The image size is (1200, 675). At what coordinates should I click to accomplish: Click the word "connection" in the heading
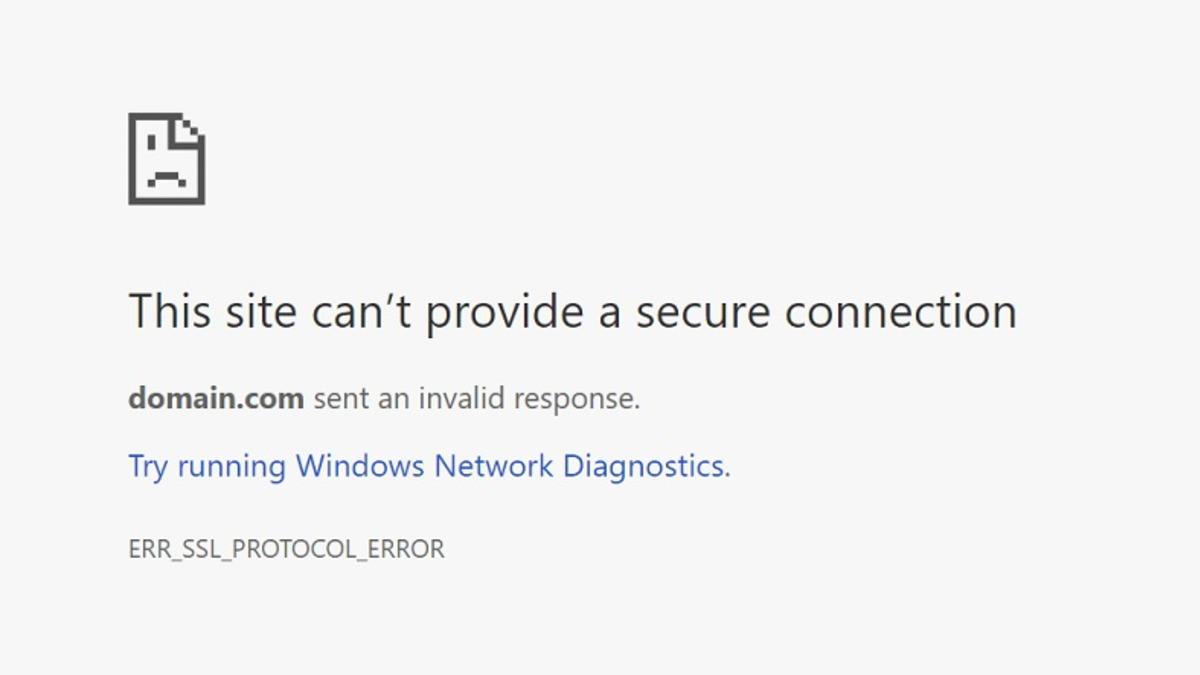coord(900,311)
